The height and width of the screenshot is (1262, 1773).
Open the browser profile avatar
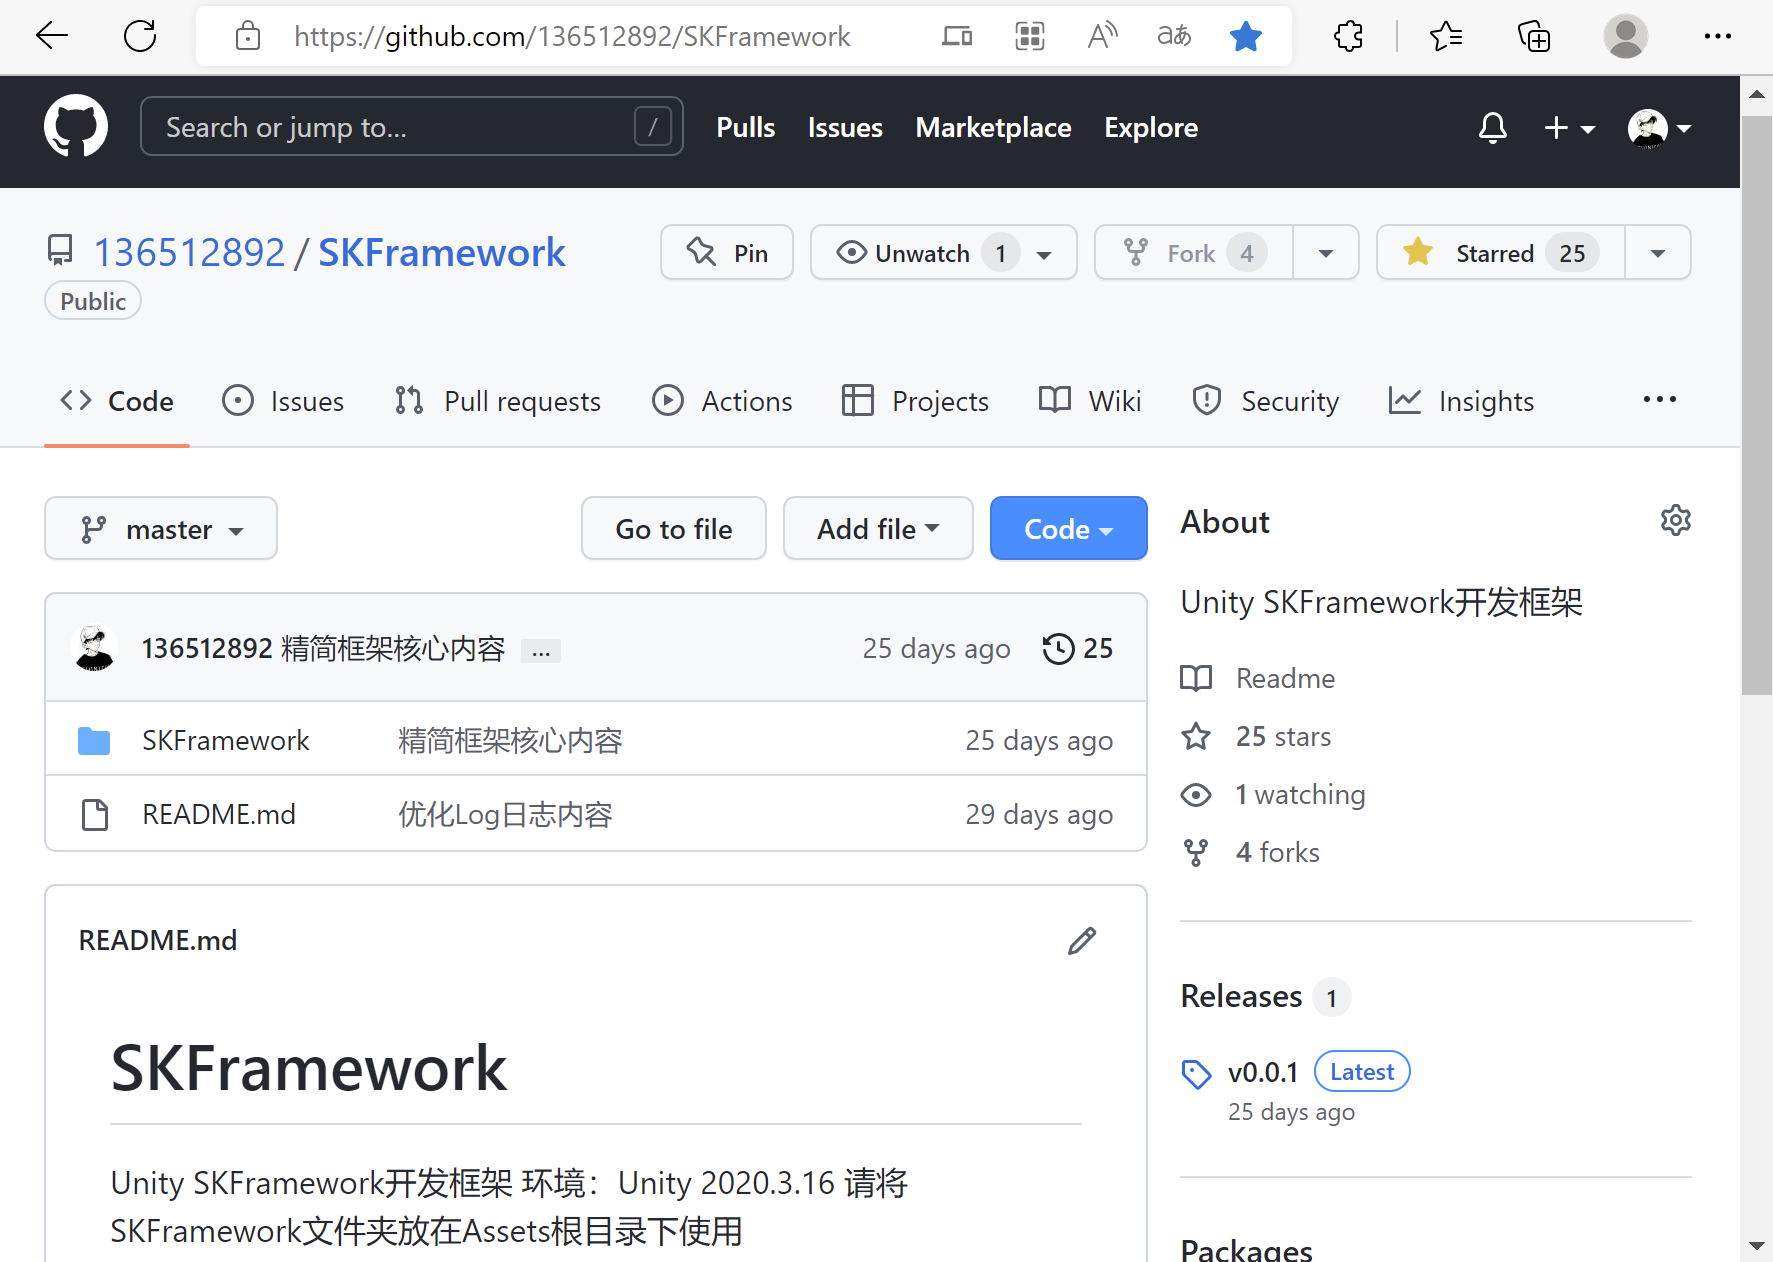coord(1625,37)
